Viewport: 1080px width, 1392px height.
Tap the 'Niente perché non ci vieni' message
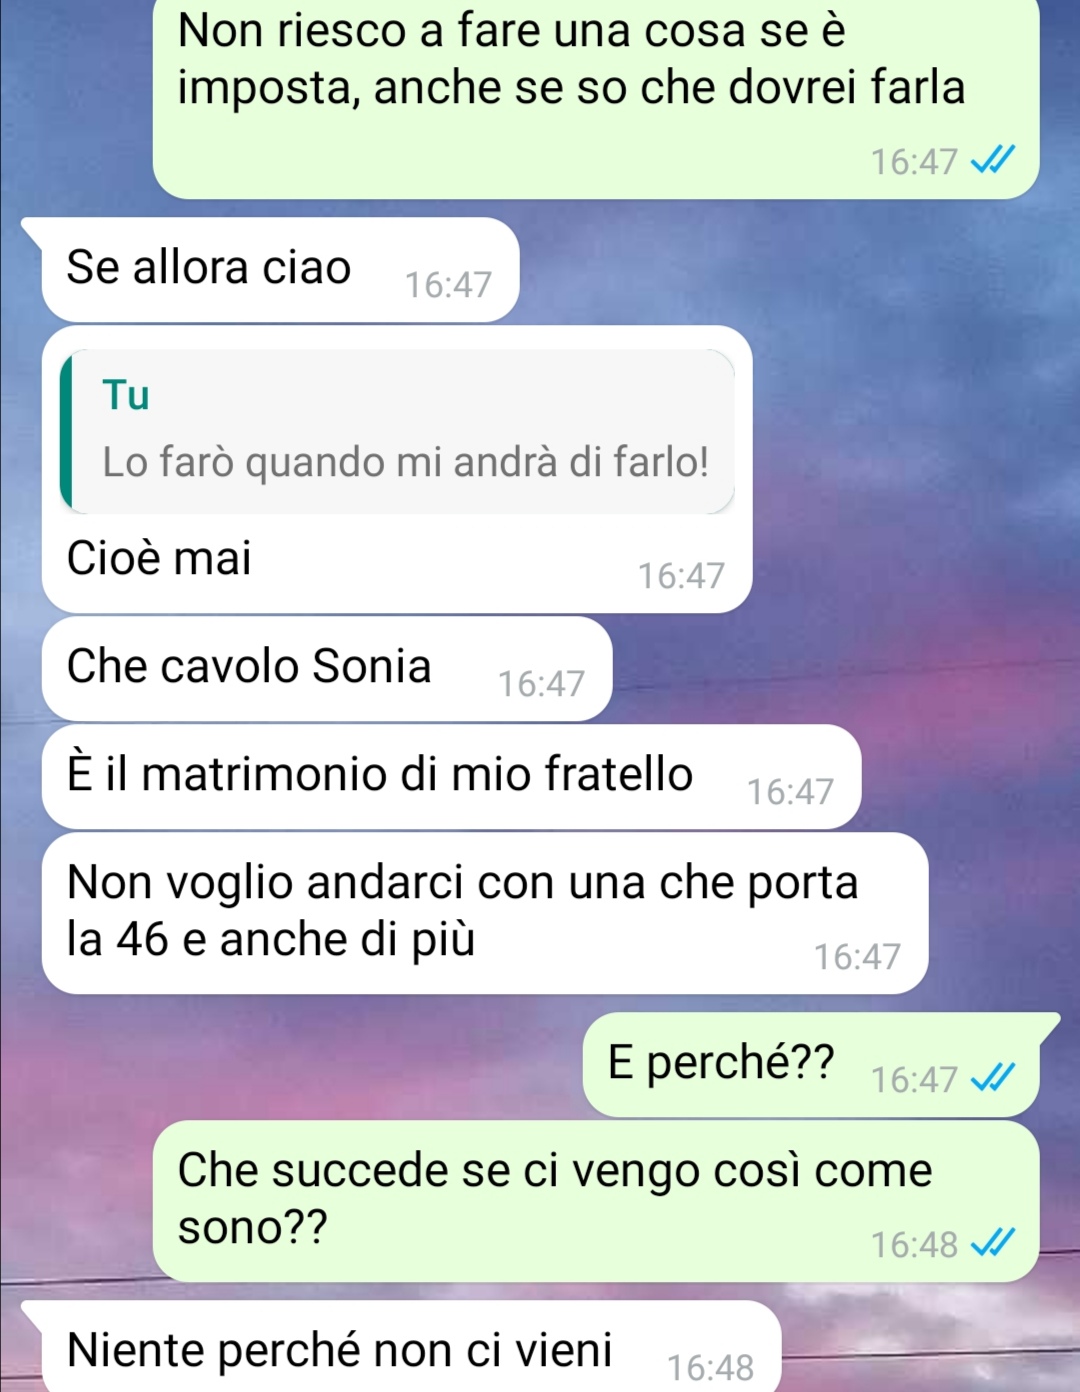(x=410, y=1346)
